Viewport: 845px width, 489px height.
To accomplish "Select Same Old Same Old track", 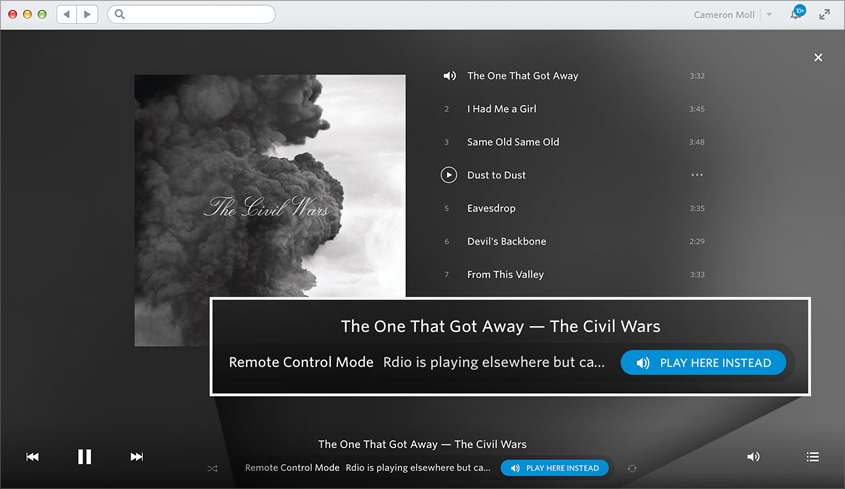I will (513, 142).
